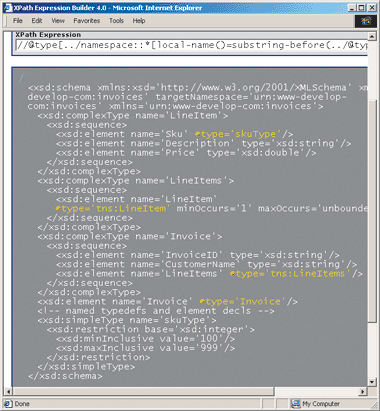Click the highlighted type='skuType' attribute
This screenshot has height=411, width=380.
(x=239, y=134)
